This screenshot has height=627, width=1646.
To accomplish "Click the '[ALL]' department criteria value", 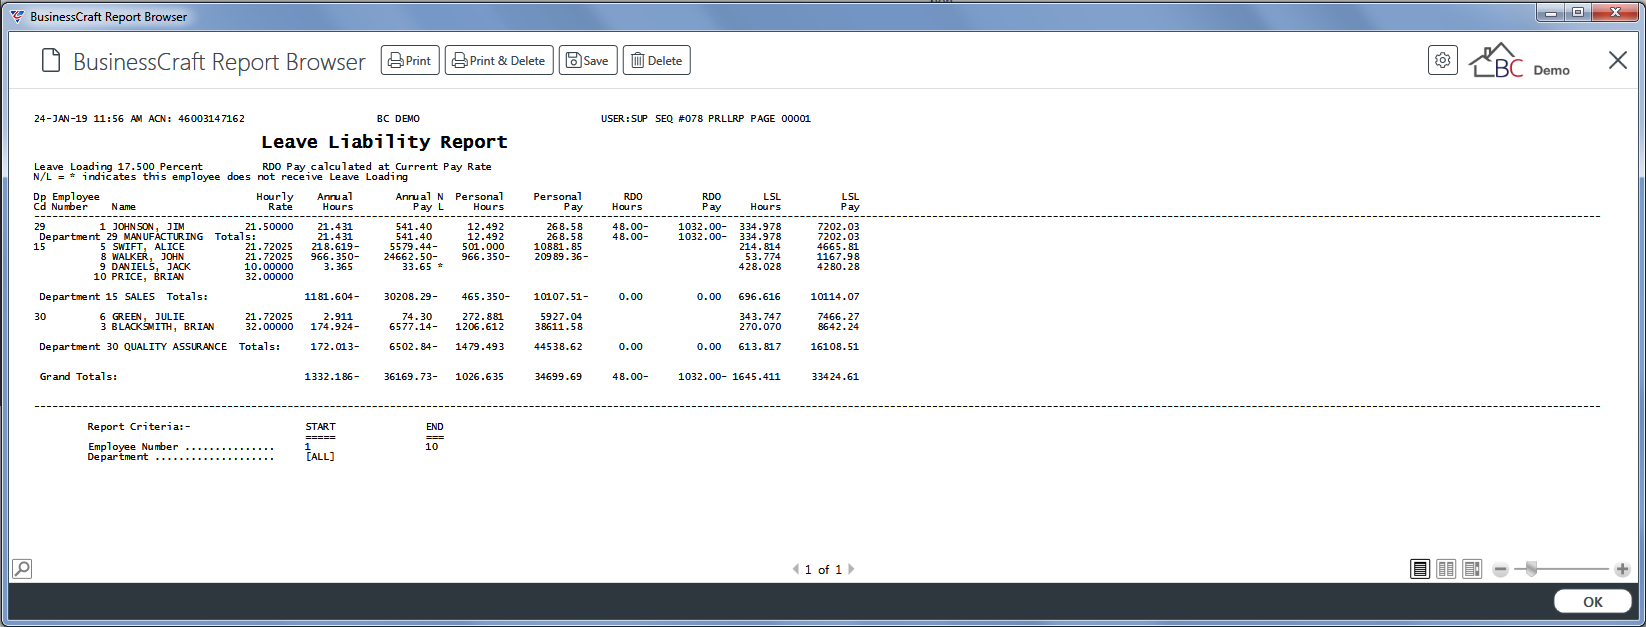I will tap(320, 457).
